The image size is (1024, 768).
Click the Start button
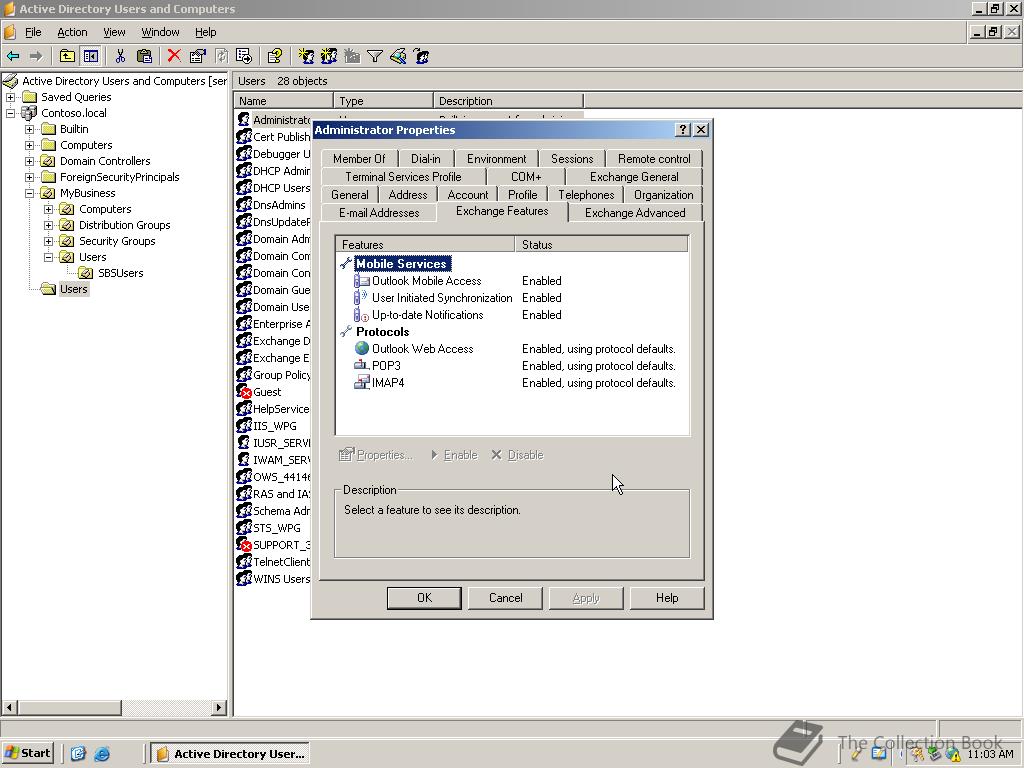click(27, 753)
